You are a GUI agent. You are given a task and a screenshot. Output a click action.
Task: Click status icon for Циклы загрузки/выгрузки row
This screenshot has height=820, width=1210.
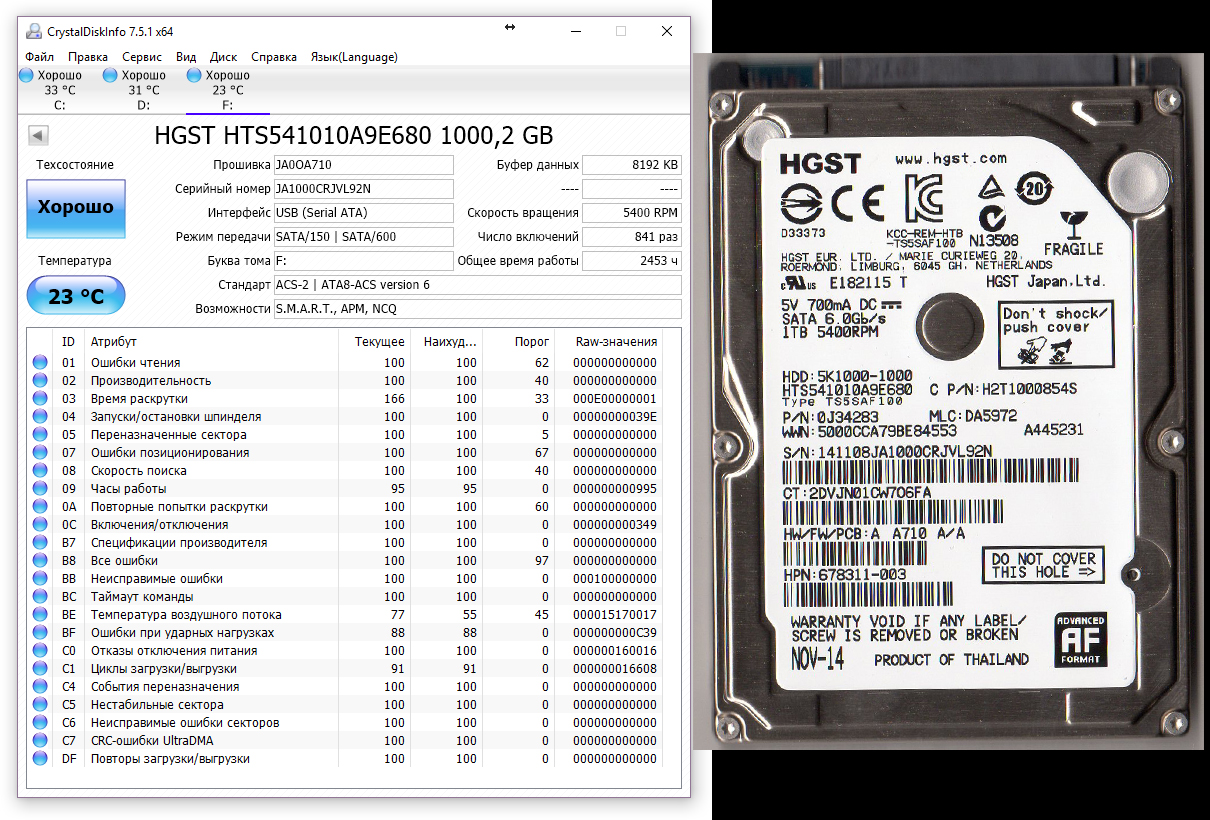(x=40, y=669)
